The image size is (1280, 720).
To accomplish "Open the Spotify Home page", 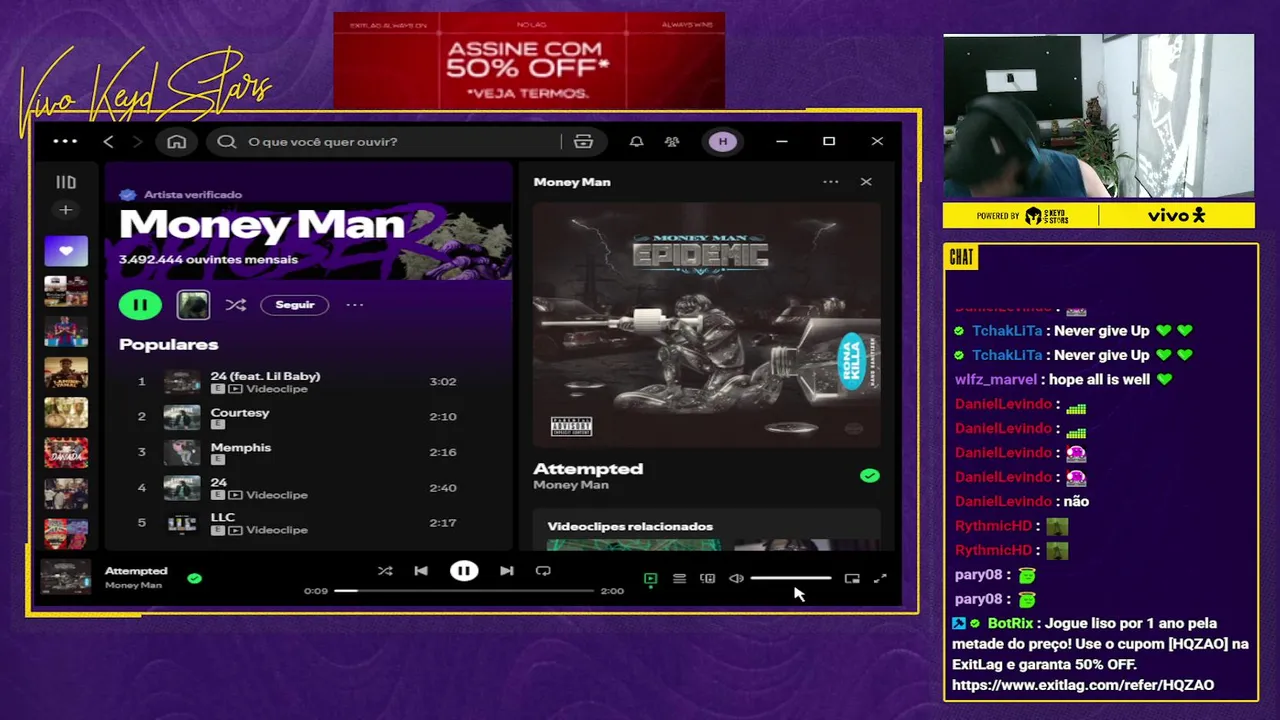I will (x=177, y=142).
